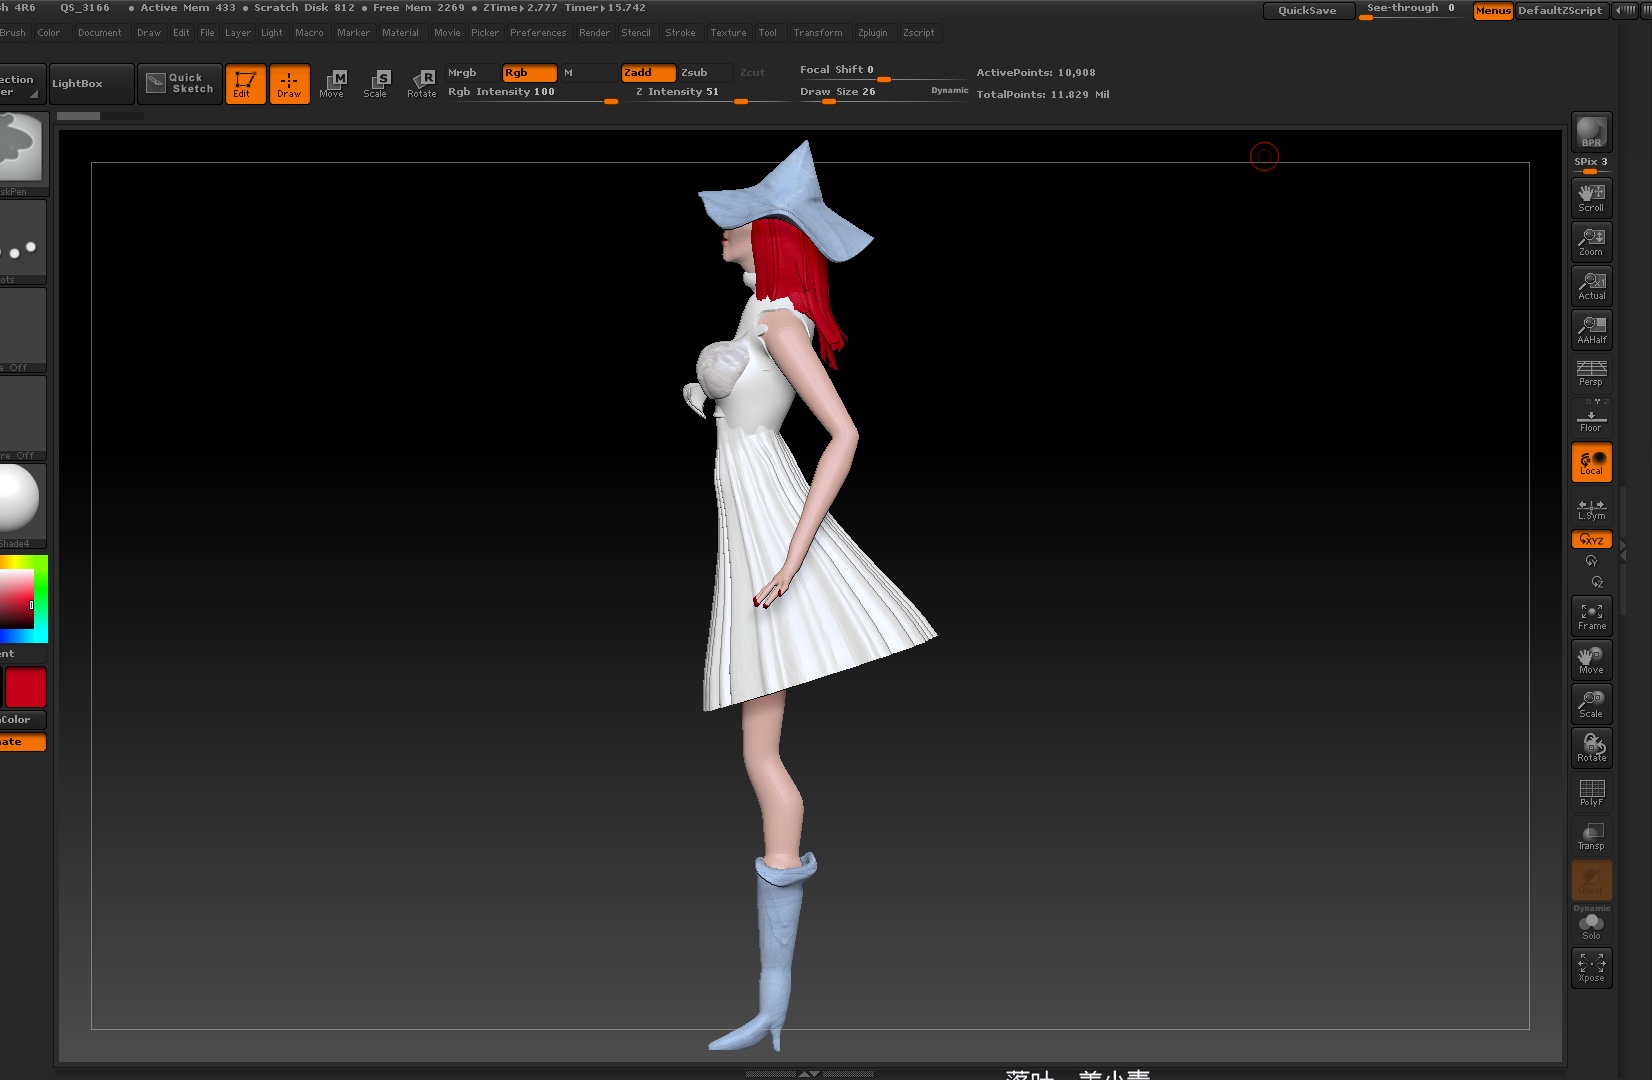Click the BPR render icon
Viewport: 1652px width, 1080px height.
click(x=1591, y=132)
